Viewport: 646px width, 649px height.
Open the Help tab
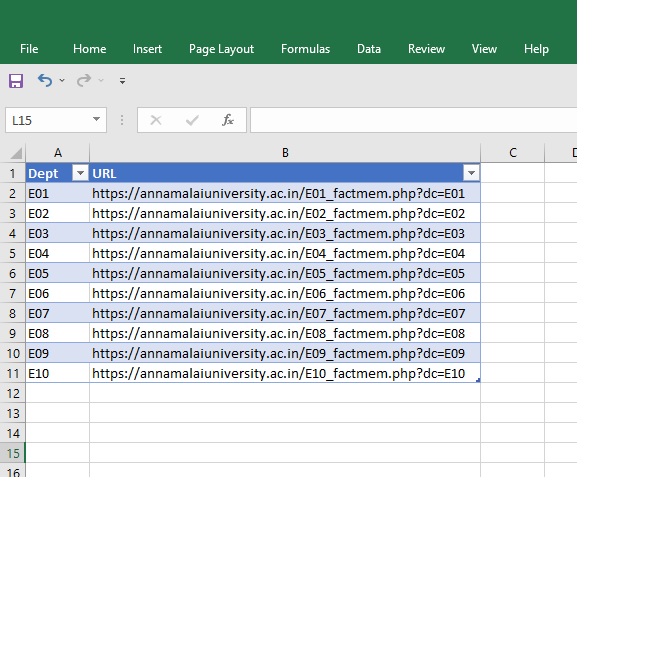coord(536,49)
